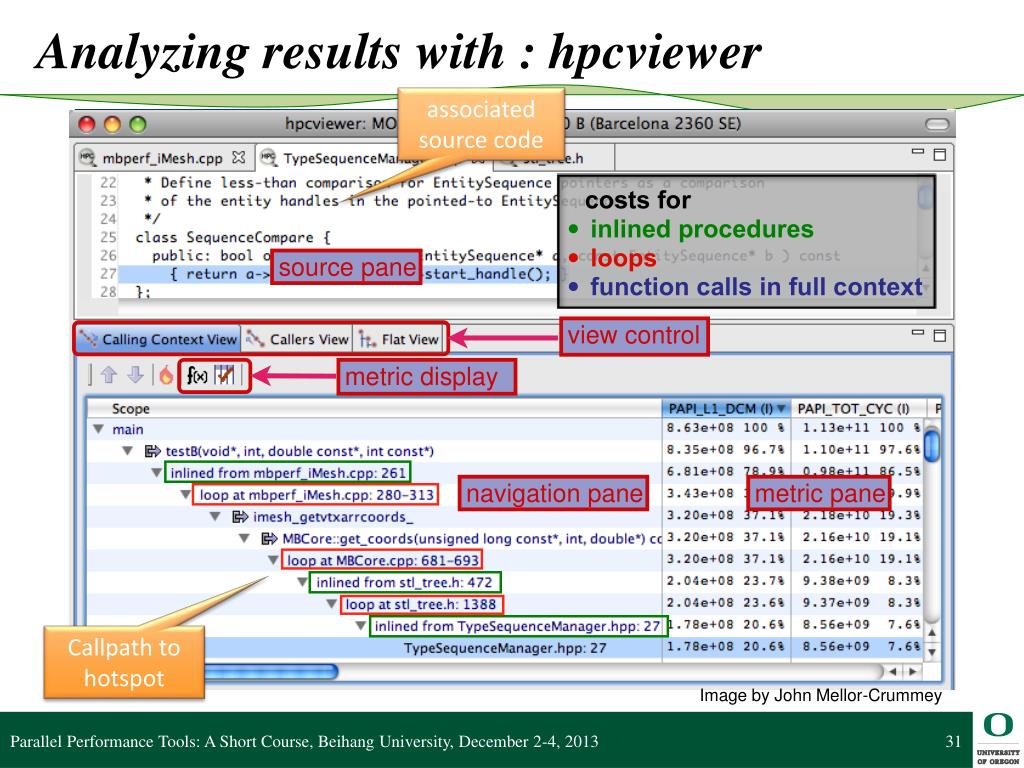Minimize the source editor pane

click(x=918, y=152)
